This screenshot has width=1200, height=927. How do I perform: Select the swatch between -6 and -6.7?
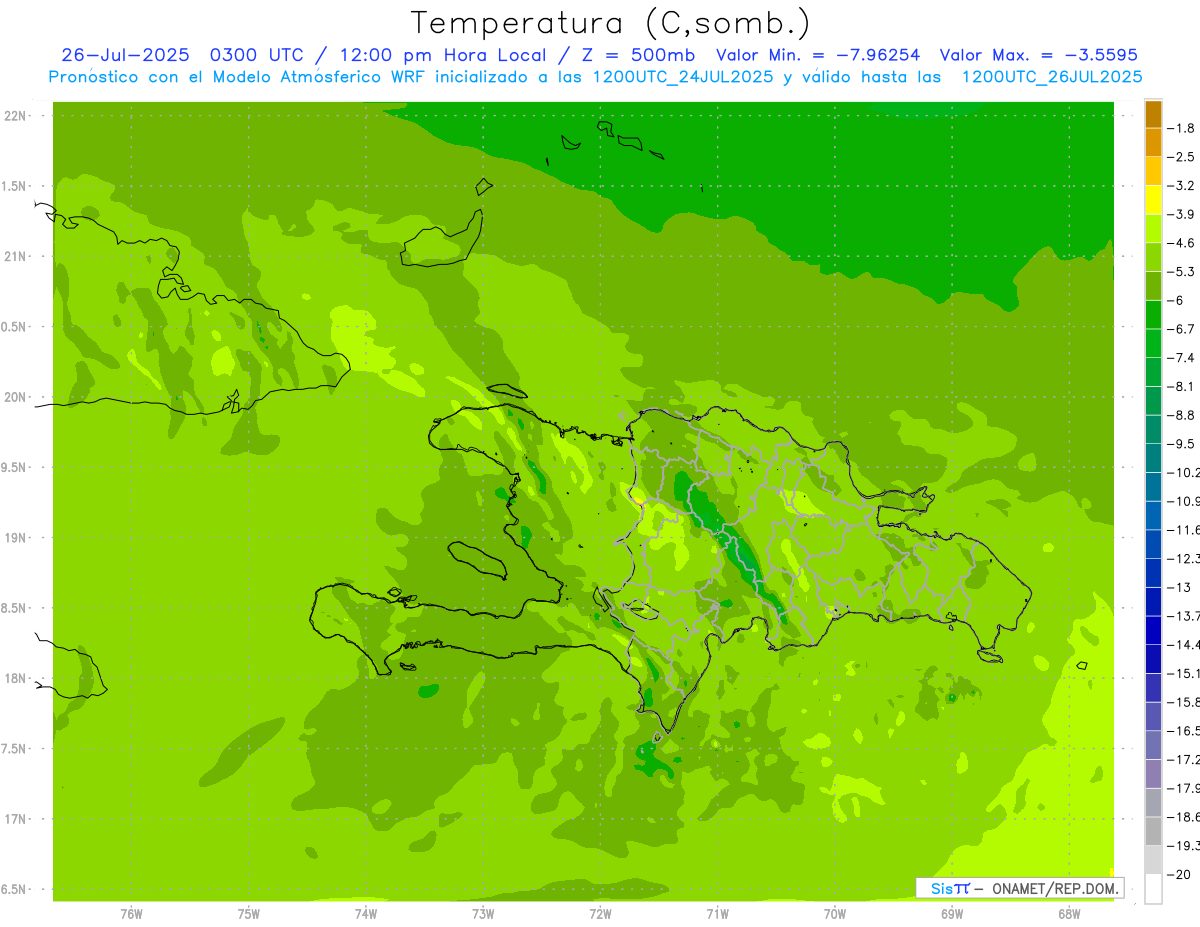[x=1153, y=315]
